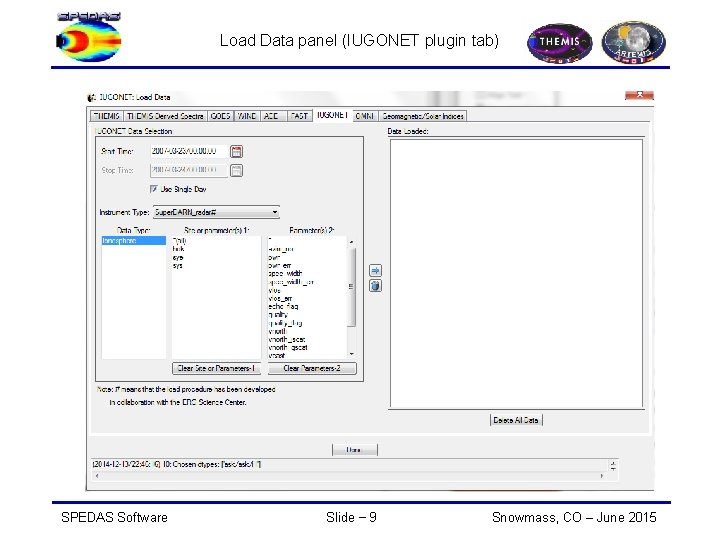Viewport: 720px width, 540px height.
Task: Switch to THEMIS Derived Spectra tab
Action: pyautogui.click(x=165, y=116)
